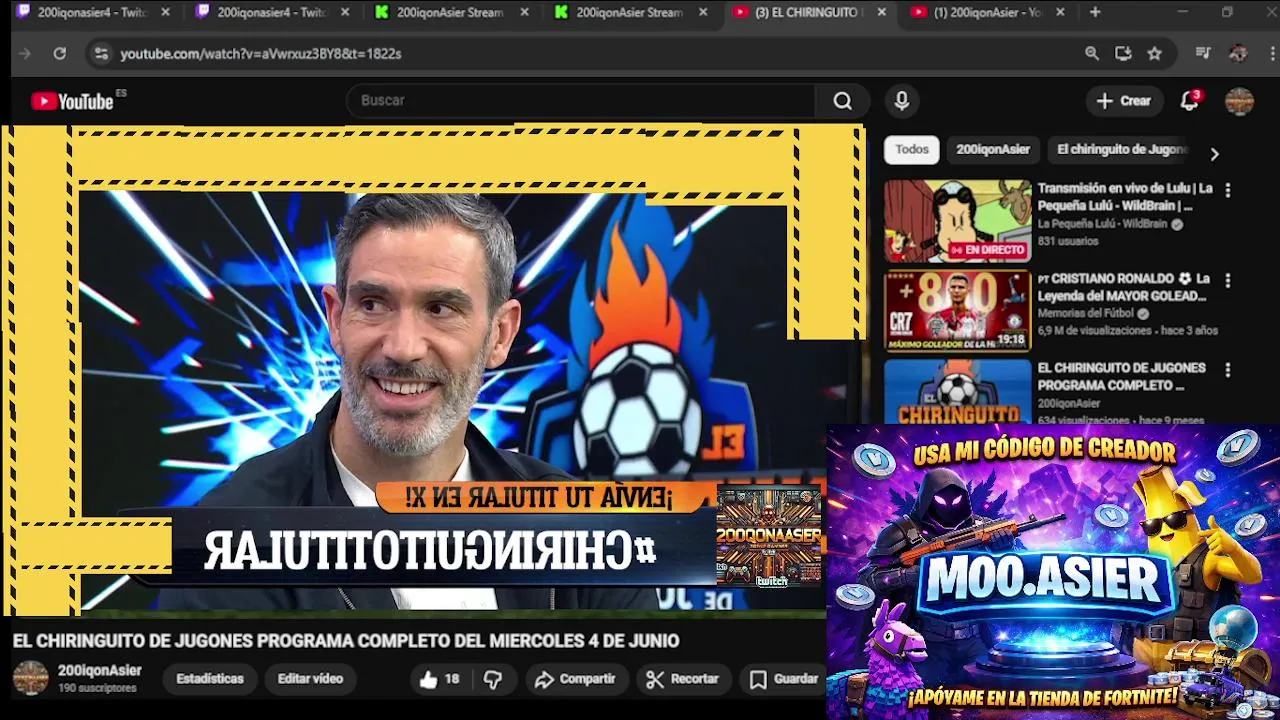Open EL CHIRINGUITO DE JUGONES PROGRAMA COMPLETO suggestion
The image size is (1280, 720).
[1121, 376]
